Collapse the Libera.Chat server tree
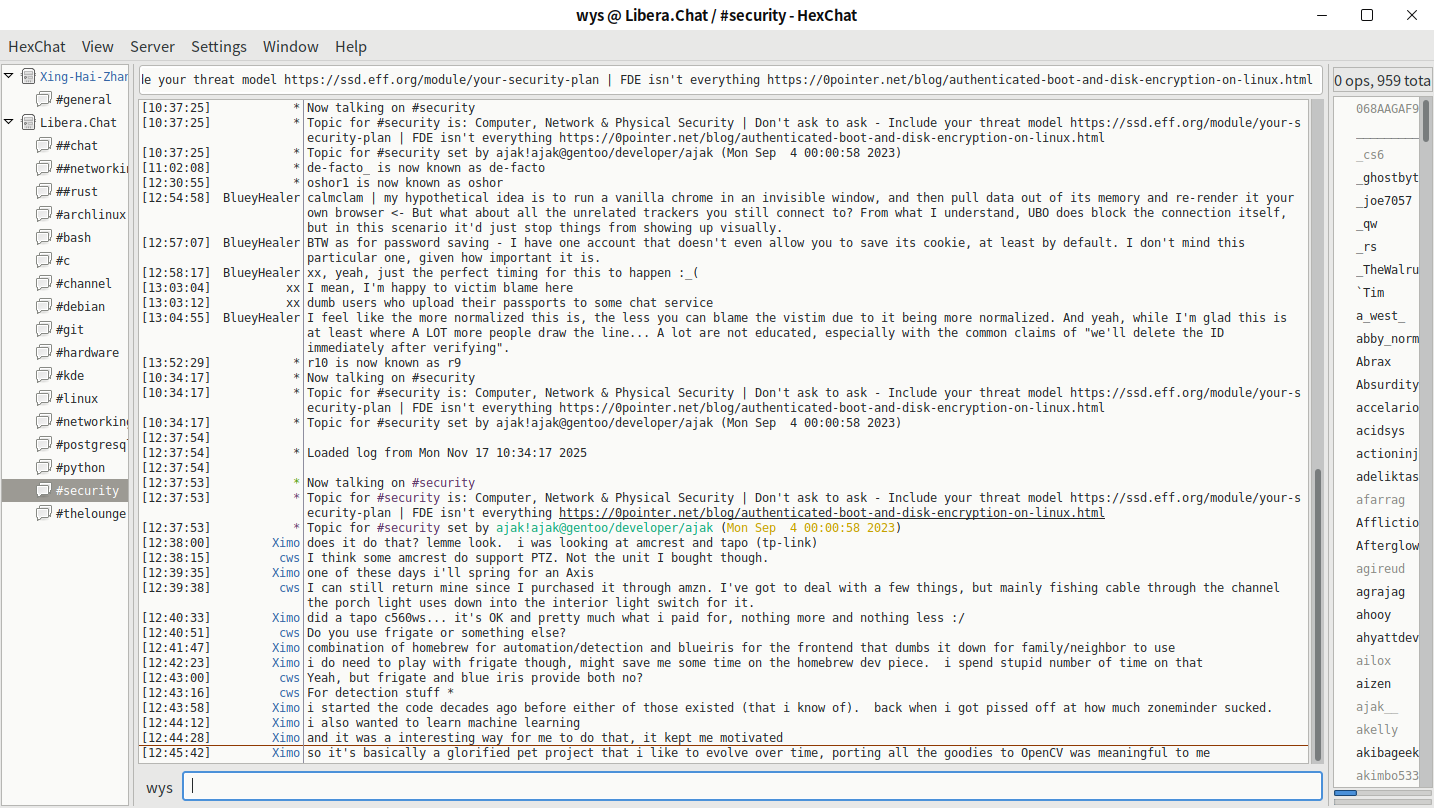The image size is (1434, 808). pyautogui.click(x=9, y=122)
